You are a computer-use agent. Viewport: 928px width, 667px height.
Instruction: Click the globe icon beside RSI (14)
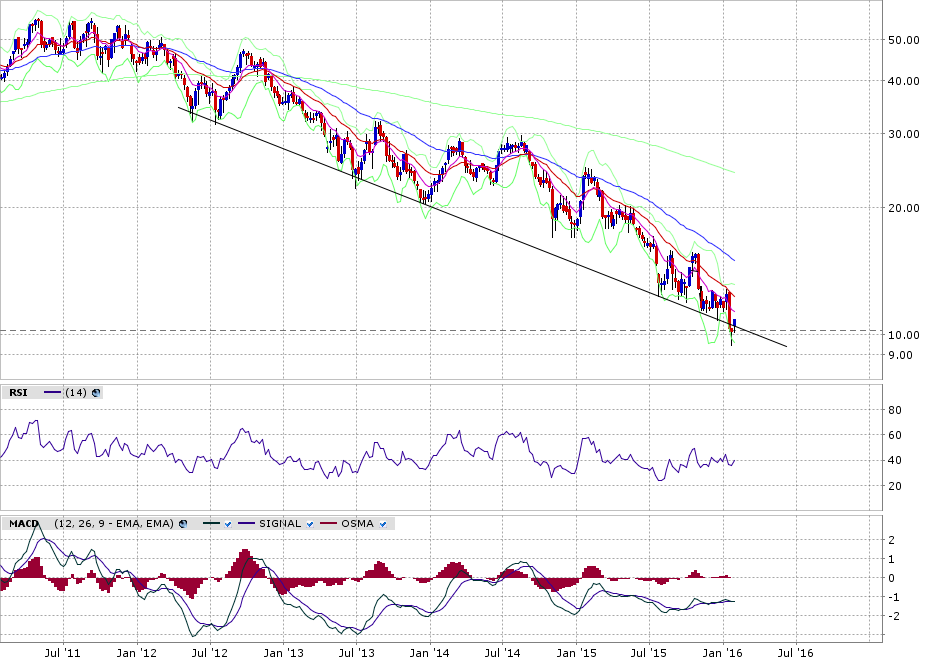[x=97, y=393]
